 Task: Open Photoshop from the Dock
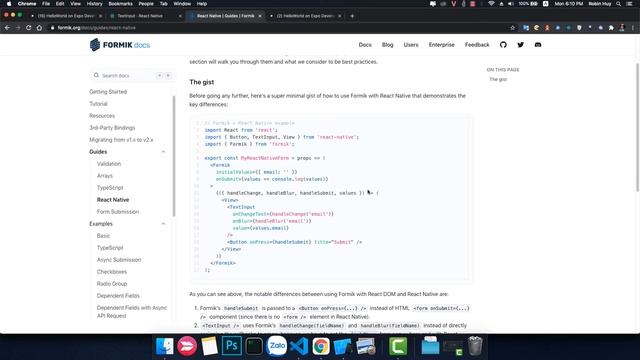click(231, 346)
